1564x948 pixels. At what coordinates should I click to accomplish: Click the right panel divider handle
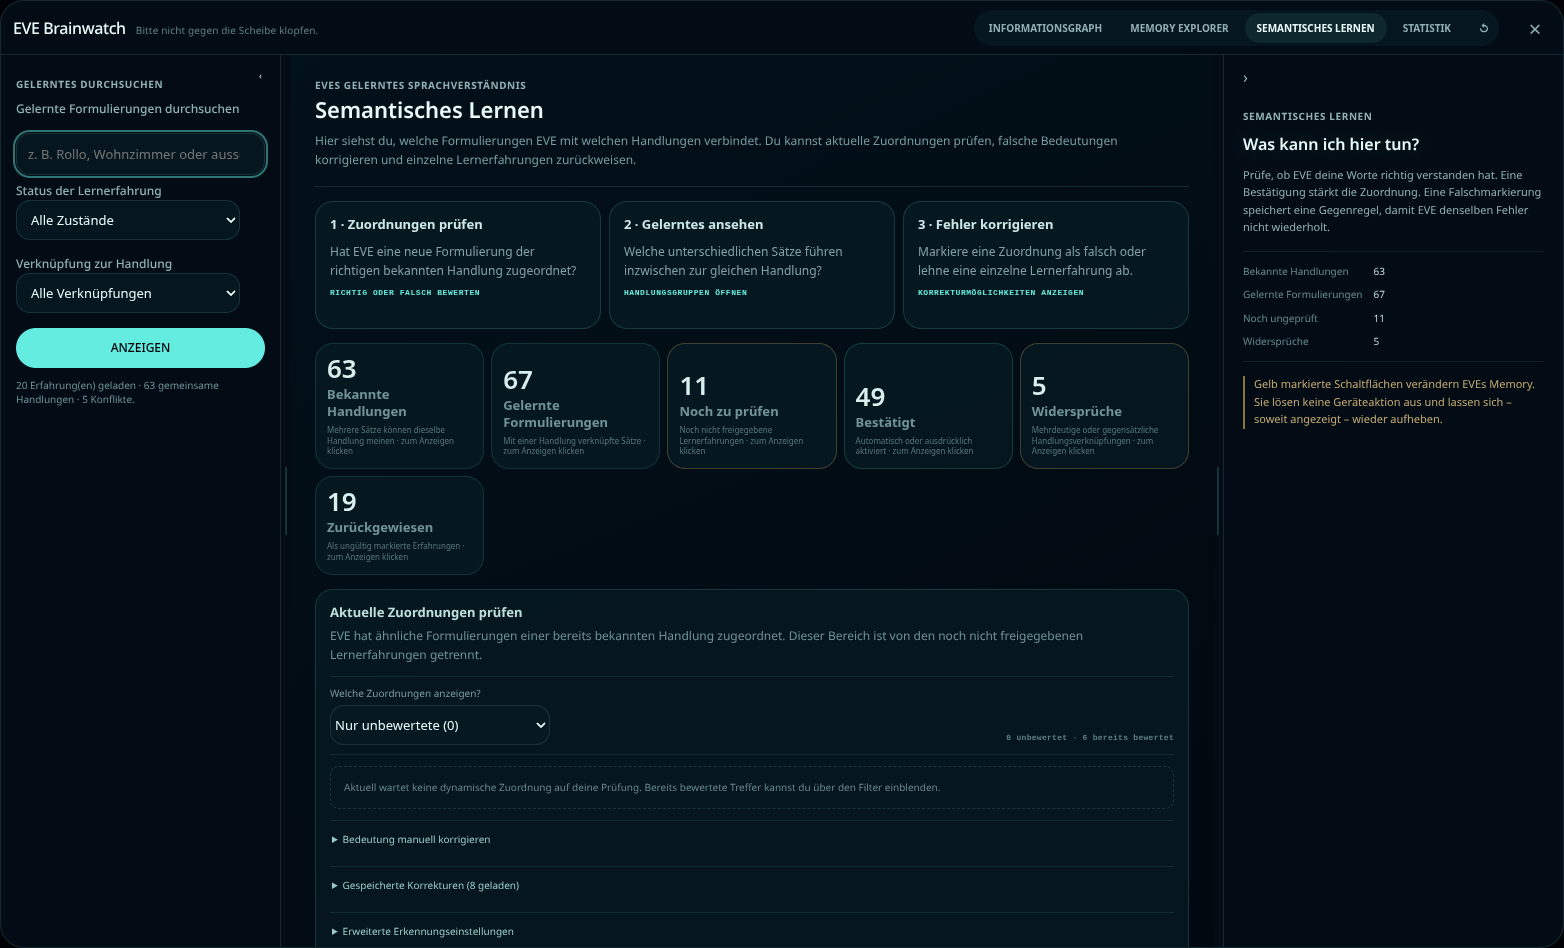[1218, 501]
